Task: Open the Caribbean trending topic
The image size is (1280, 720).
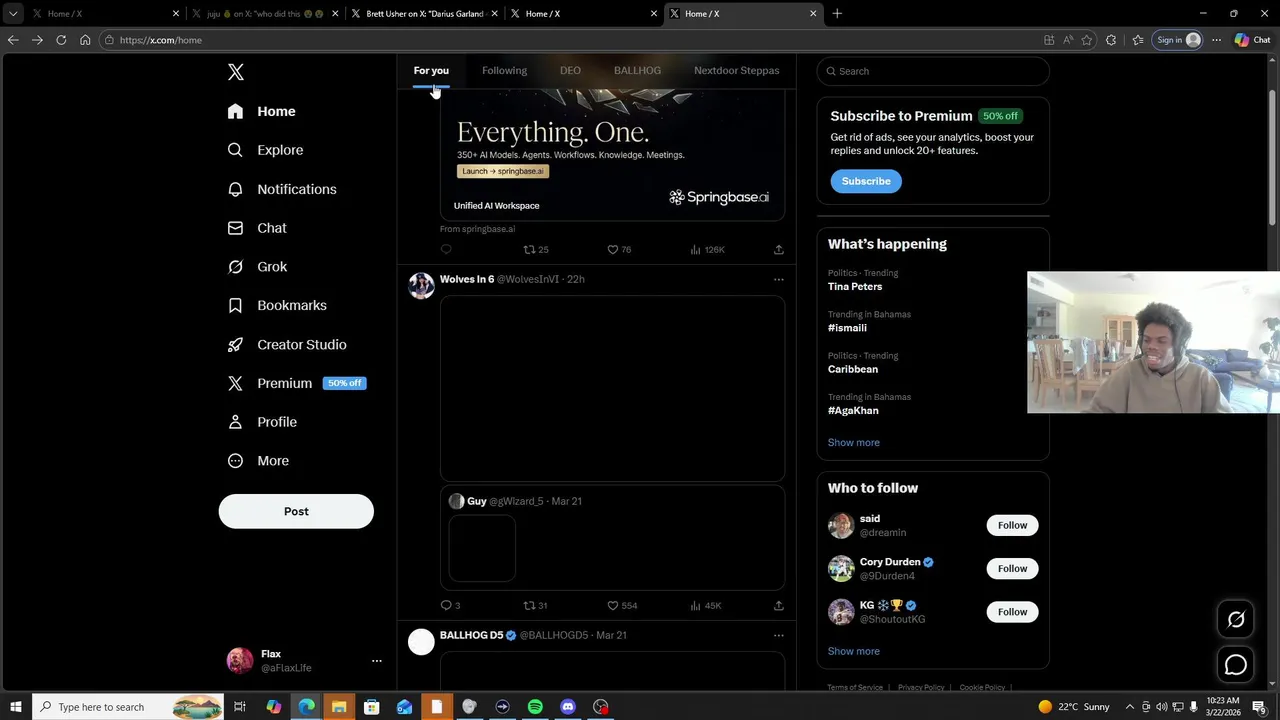Action: click(x=853, y=369)
